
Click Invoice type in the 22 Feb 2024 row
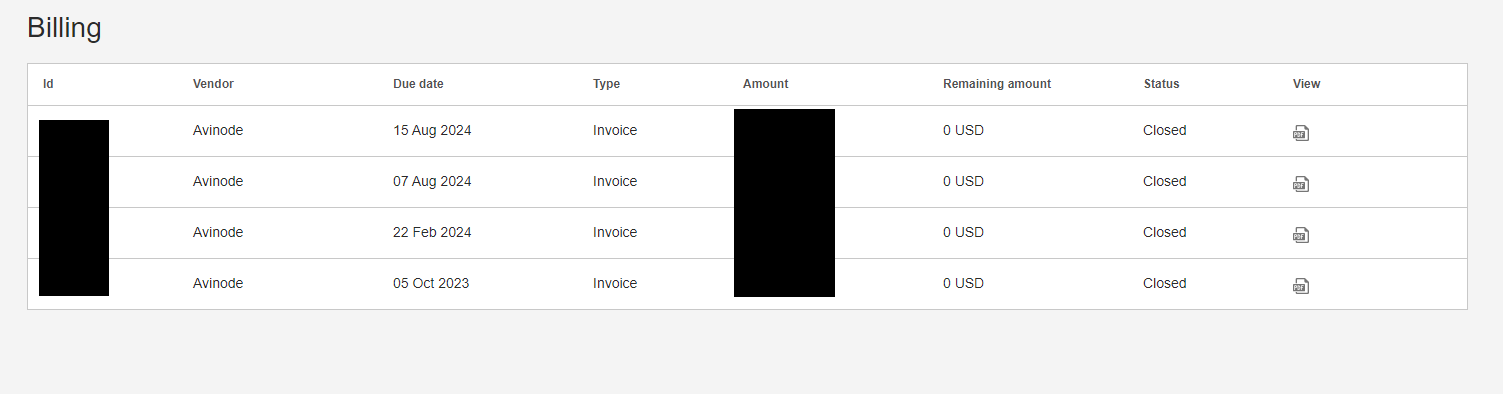[615, 233]
